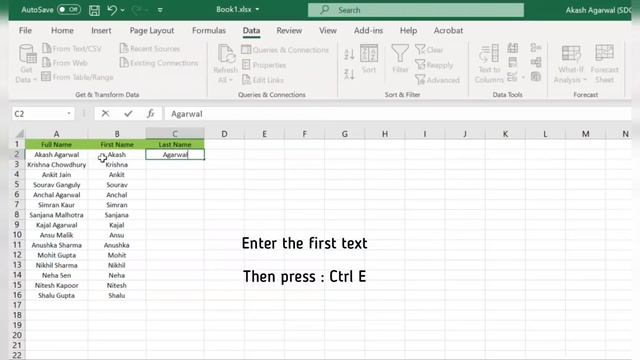Open the Book1.xlsx file name dropdown
640x360 pixels.
point(257,9)
